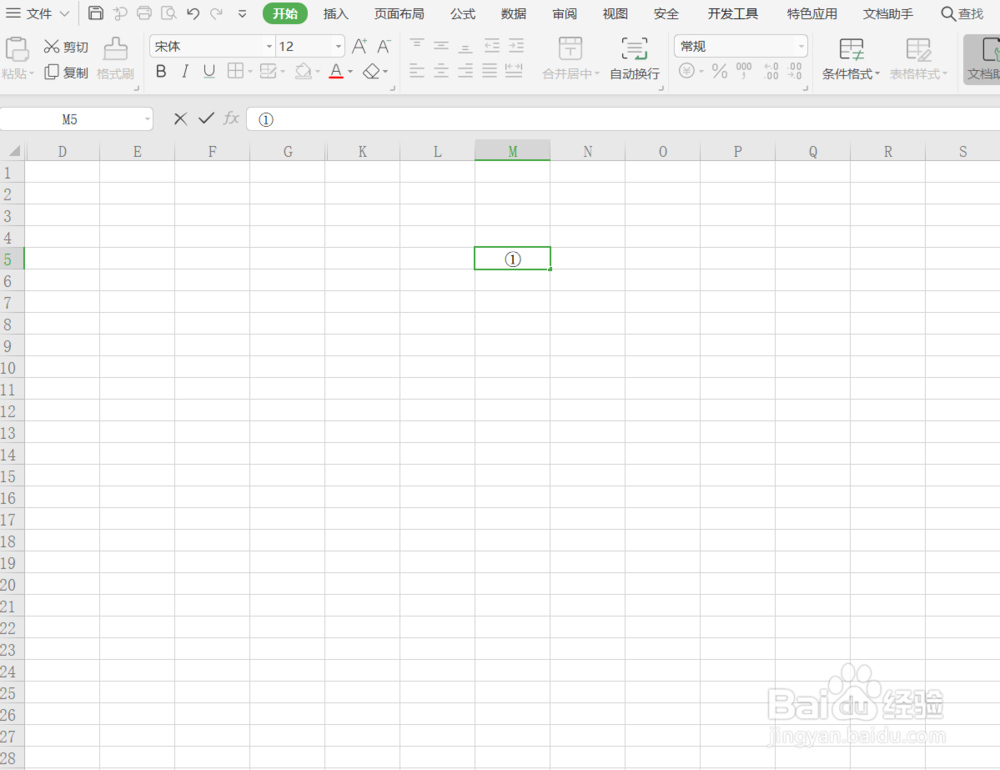The width and height of the screenshot is (1000, 770).
Task: Click the 复制 copy button
Action: tap(66, 73)
